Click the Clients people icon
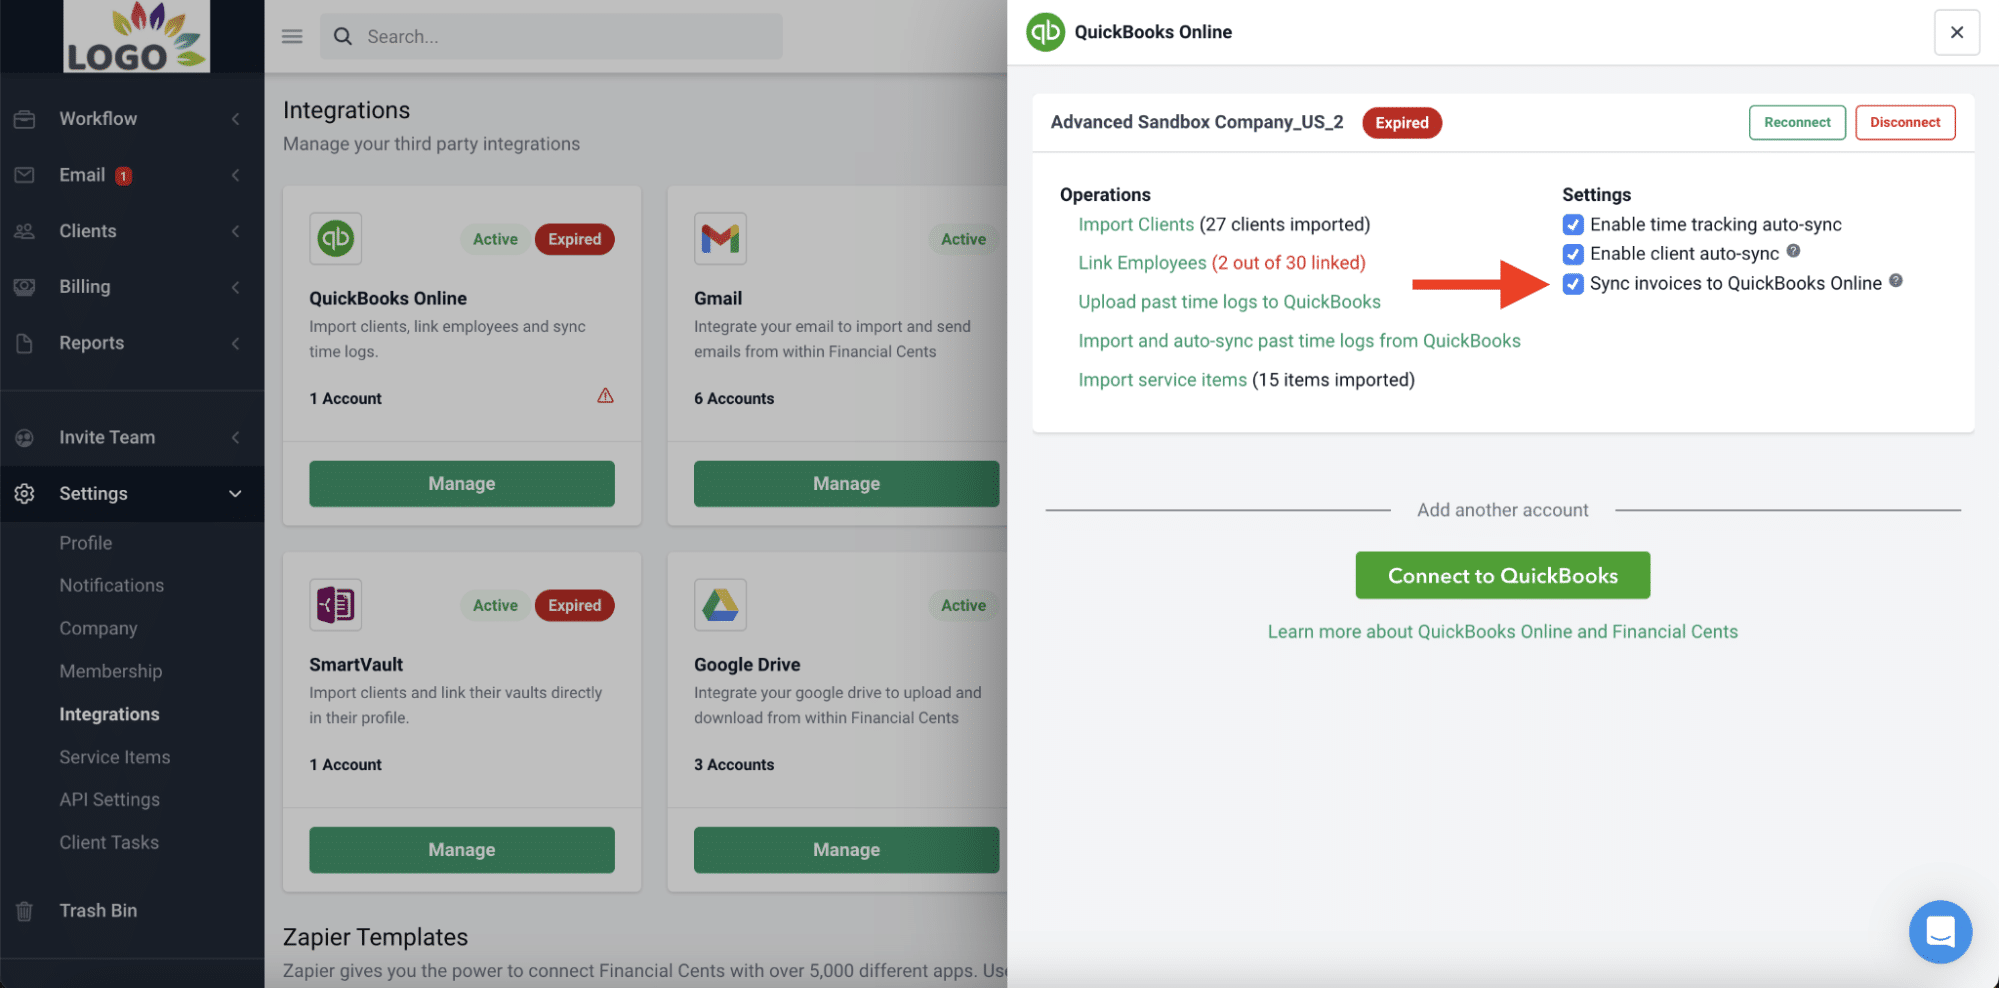Image resolution: width=1999 pixels, height=988 pixels. click(x=25, y=231)
